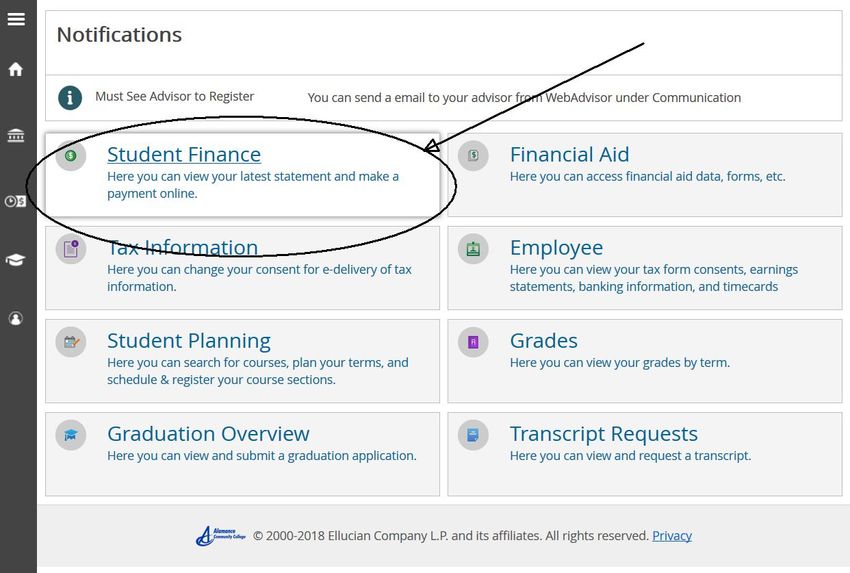This screenshot has height=573, width=850.
Task: Click the Employee badge icon
Action: (x=473, y=249)
